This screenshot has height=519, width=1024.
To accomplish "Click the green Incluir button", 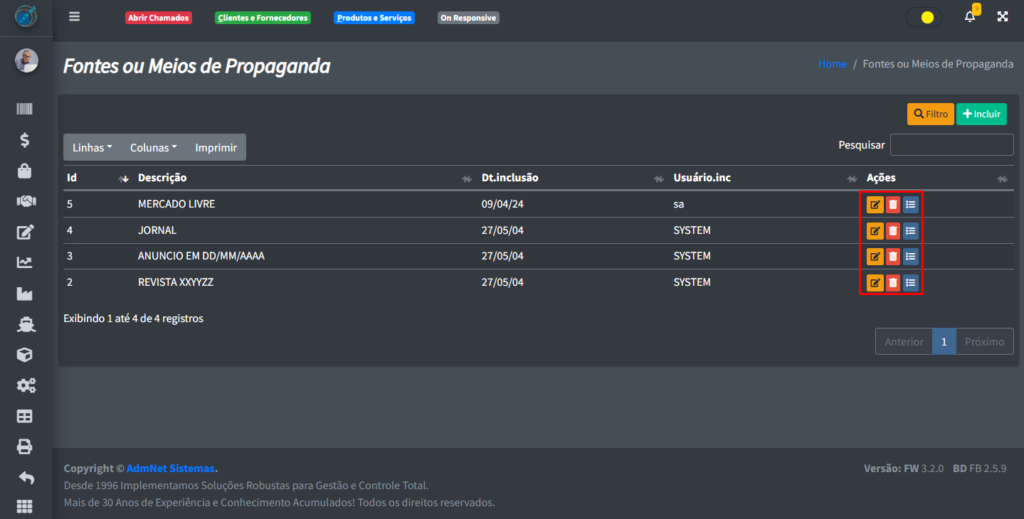I will coord(981,114).
